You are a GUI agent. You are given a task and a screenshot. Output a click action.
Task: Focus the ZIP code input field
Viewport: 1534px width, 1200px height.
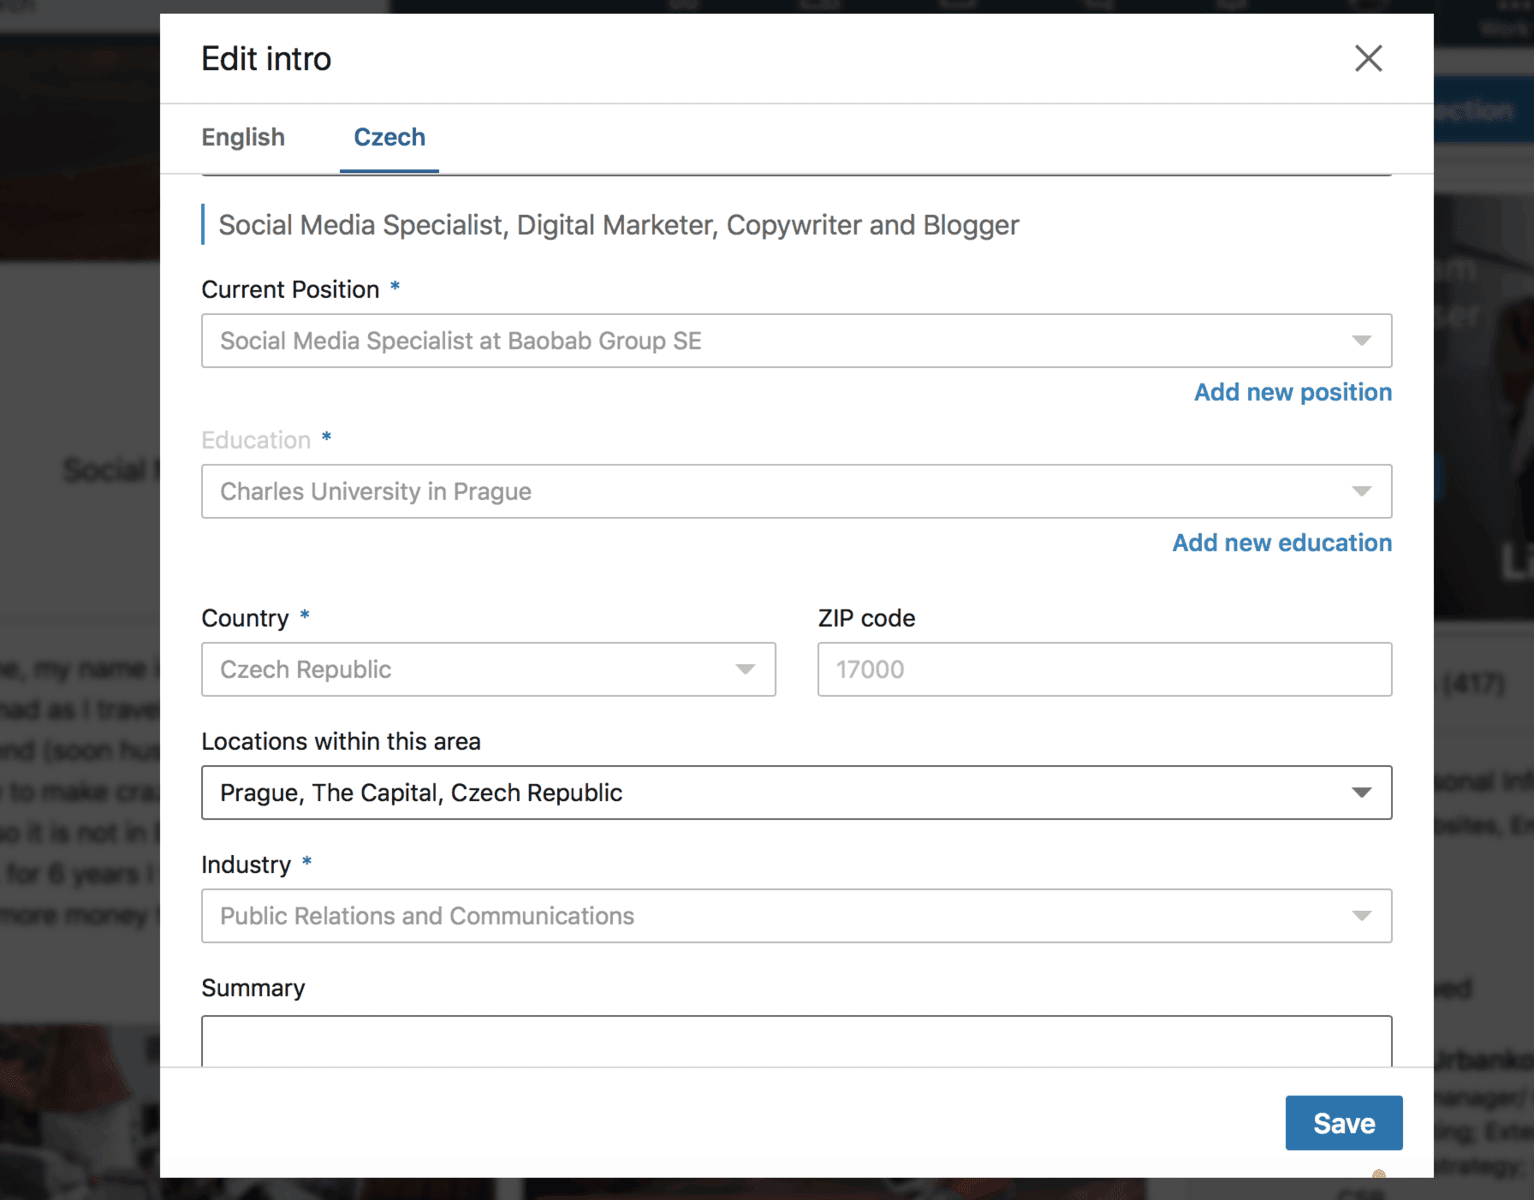1104,669
